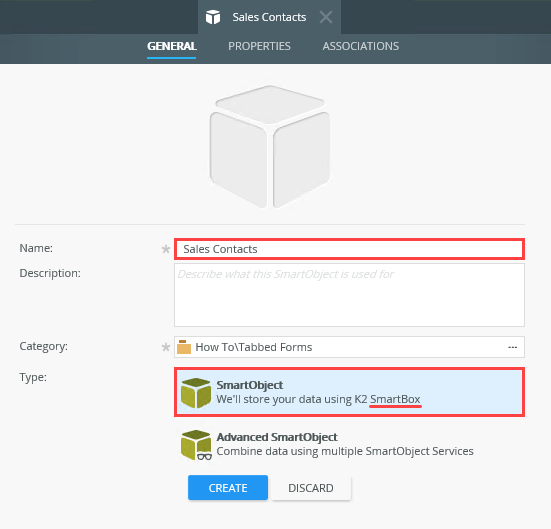Click the "Type:" label
Image resolution: width=551 pixels, height=529 pixels.
[33, 377]
